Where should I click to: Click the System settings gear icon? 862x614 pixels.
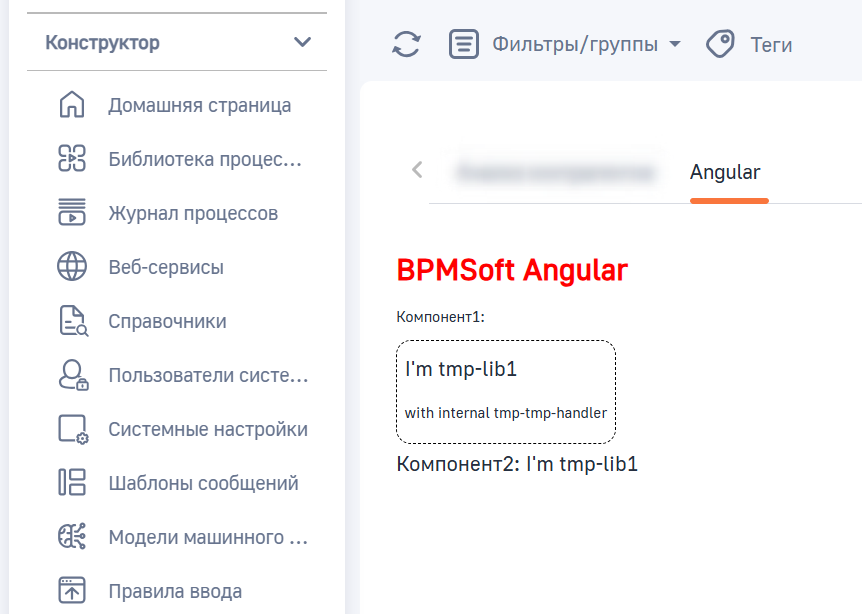[72, 429]
